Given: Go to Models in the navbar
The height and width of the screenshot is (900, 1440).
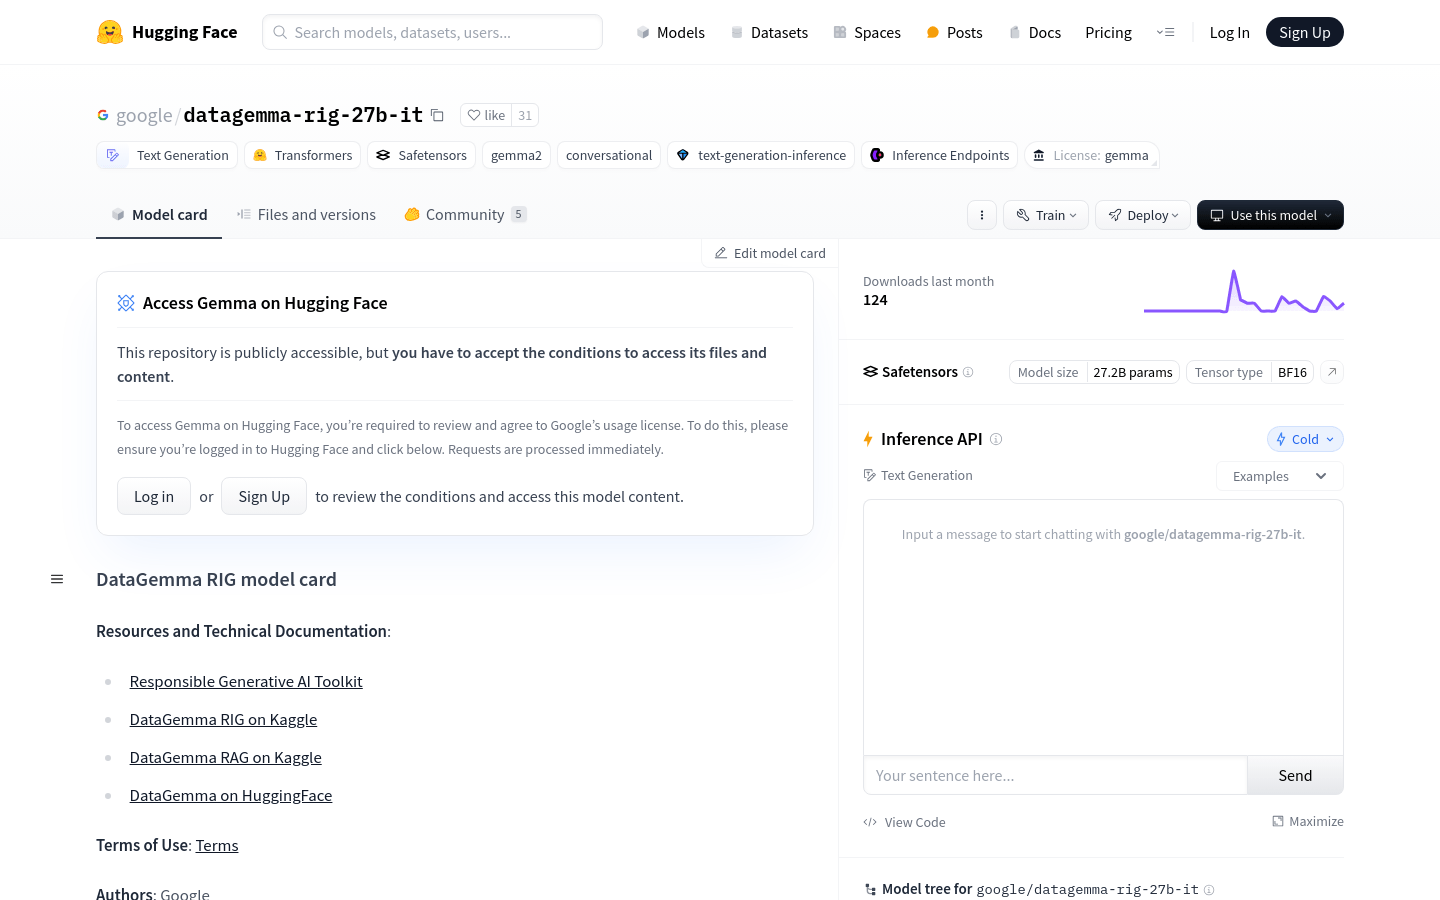Looking at the screenshot, I should point(671,32).
